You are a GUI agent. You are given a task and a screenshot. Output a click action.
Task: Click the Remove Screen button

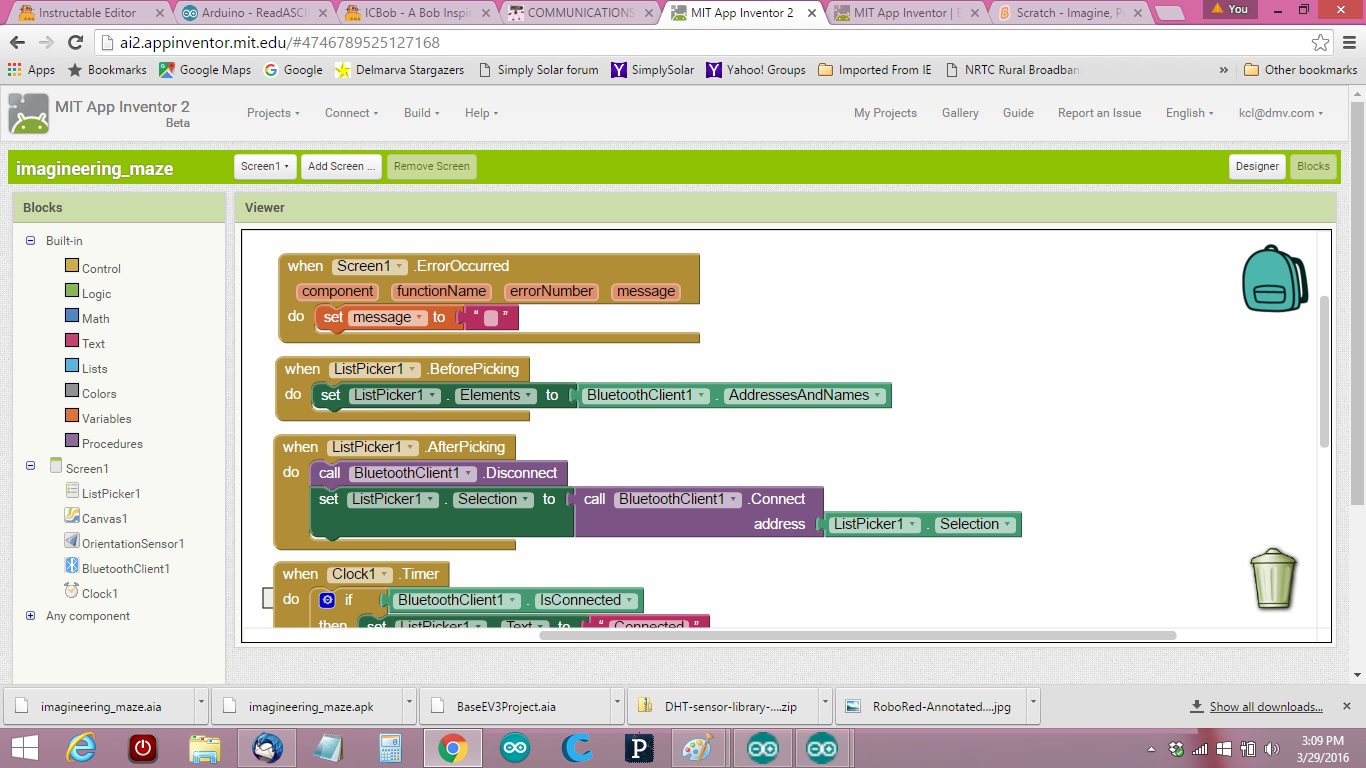[432, 167]
